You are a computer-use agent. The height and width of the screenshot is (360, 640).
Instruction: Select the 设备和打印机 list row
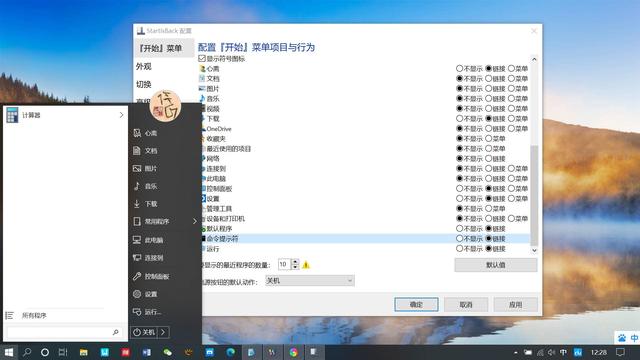[363, 219]
